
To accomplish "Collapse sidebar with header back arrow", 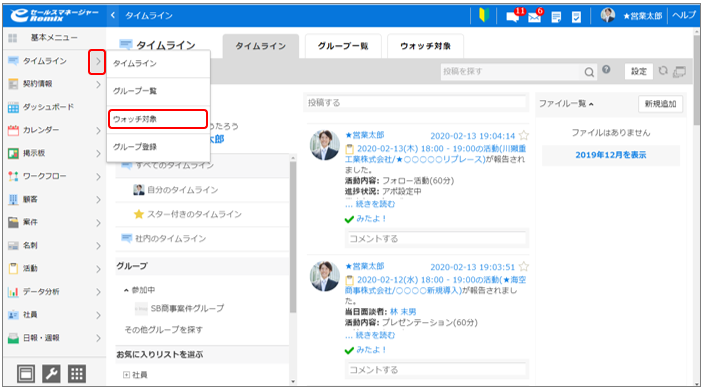I will 113,15.
